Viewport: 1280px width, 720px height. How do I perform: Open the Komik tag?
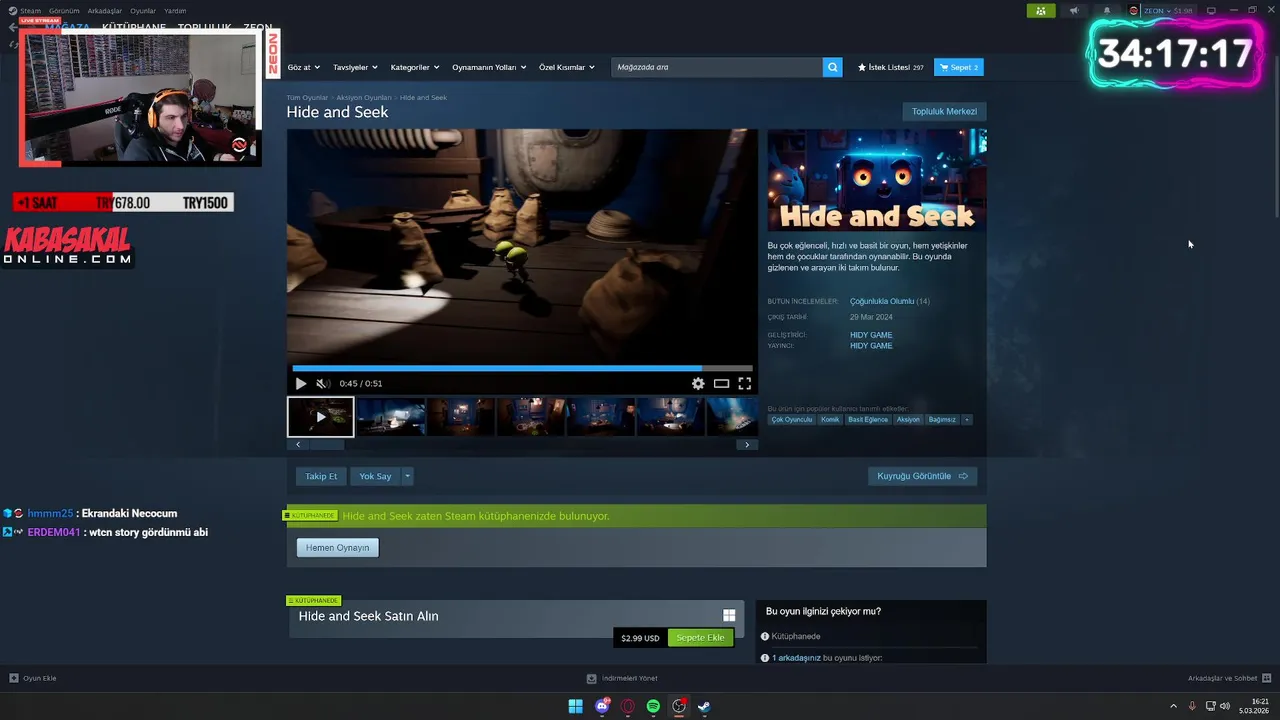pyautogui.click(x=830, y=420)
